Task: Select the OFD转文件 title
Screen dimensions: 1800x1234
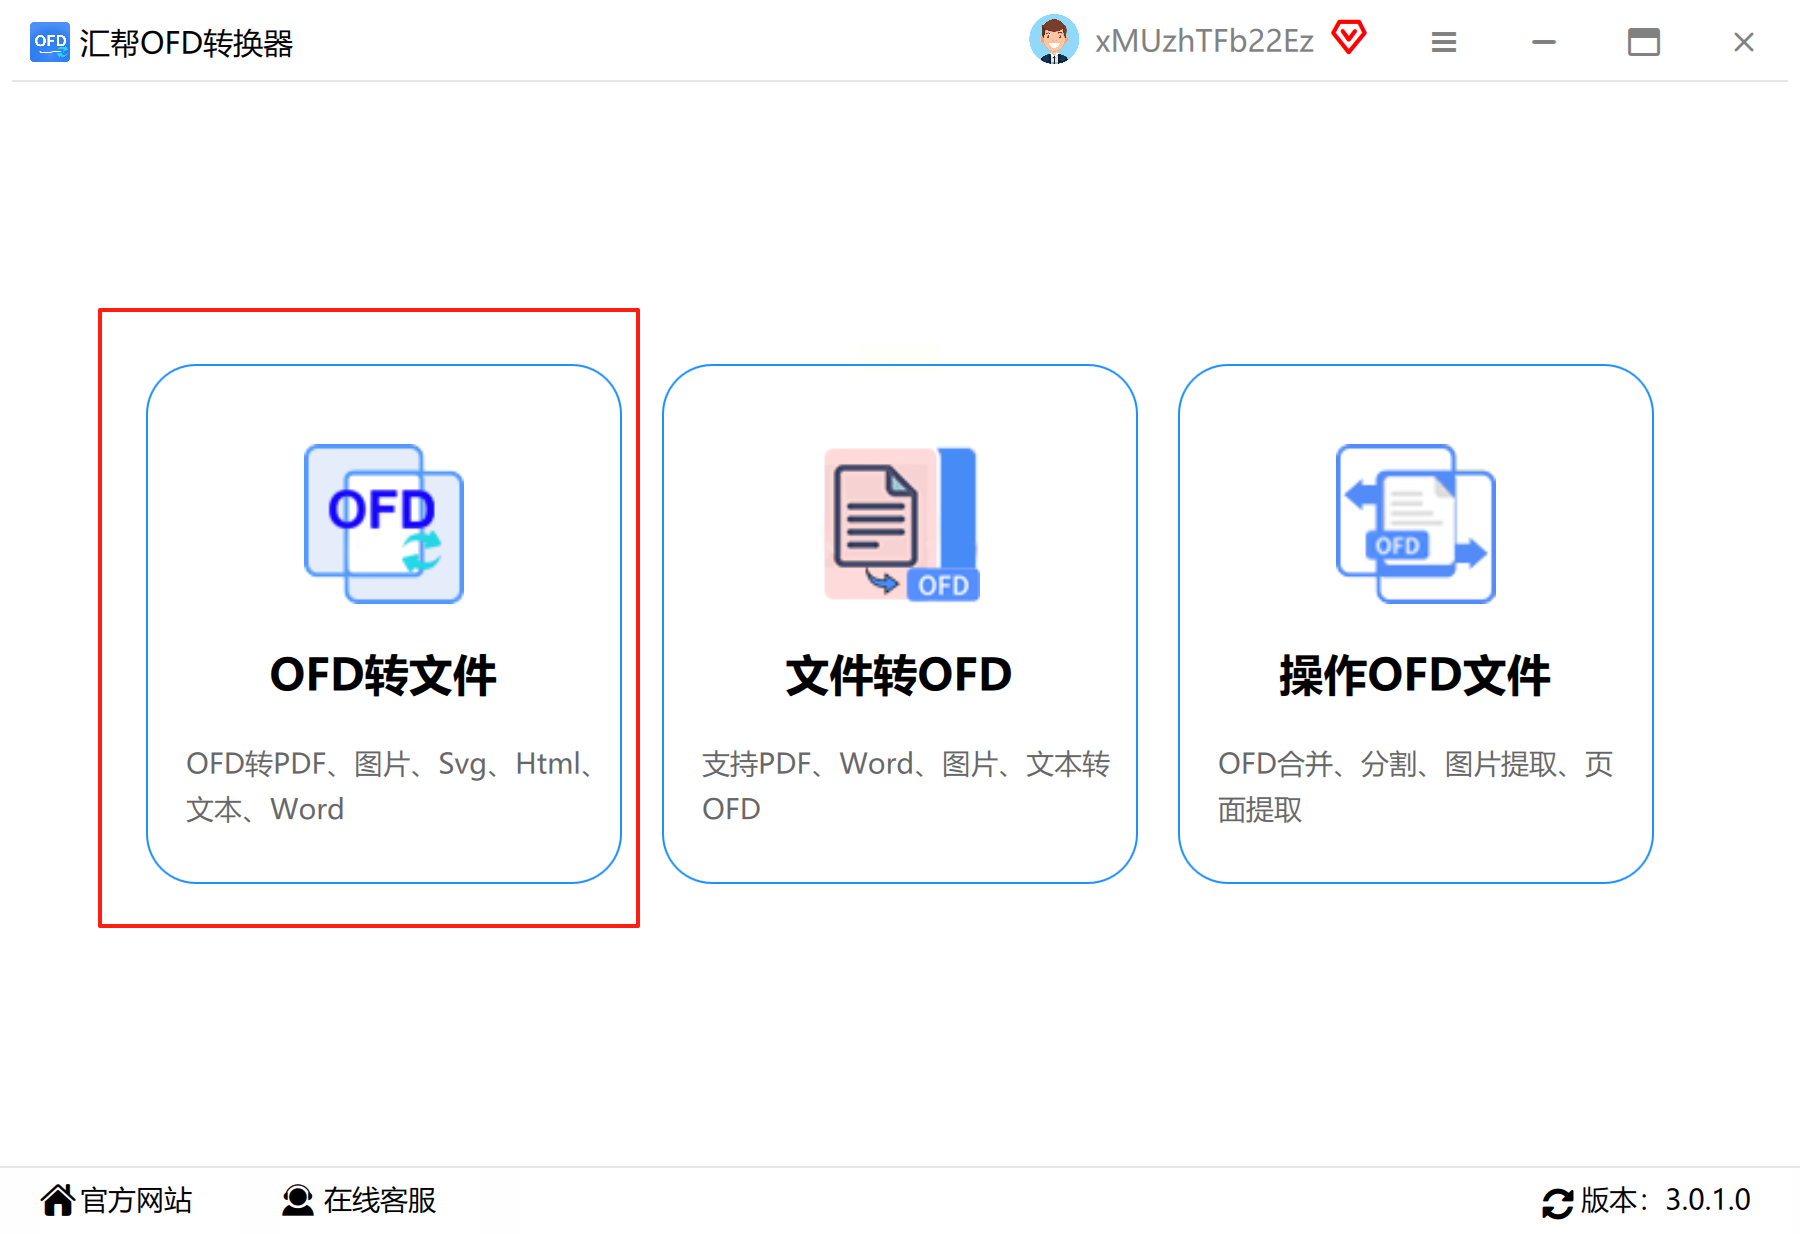Action: 384,675
